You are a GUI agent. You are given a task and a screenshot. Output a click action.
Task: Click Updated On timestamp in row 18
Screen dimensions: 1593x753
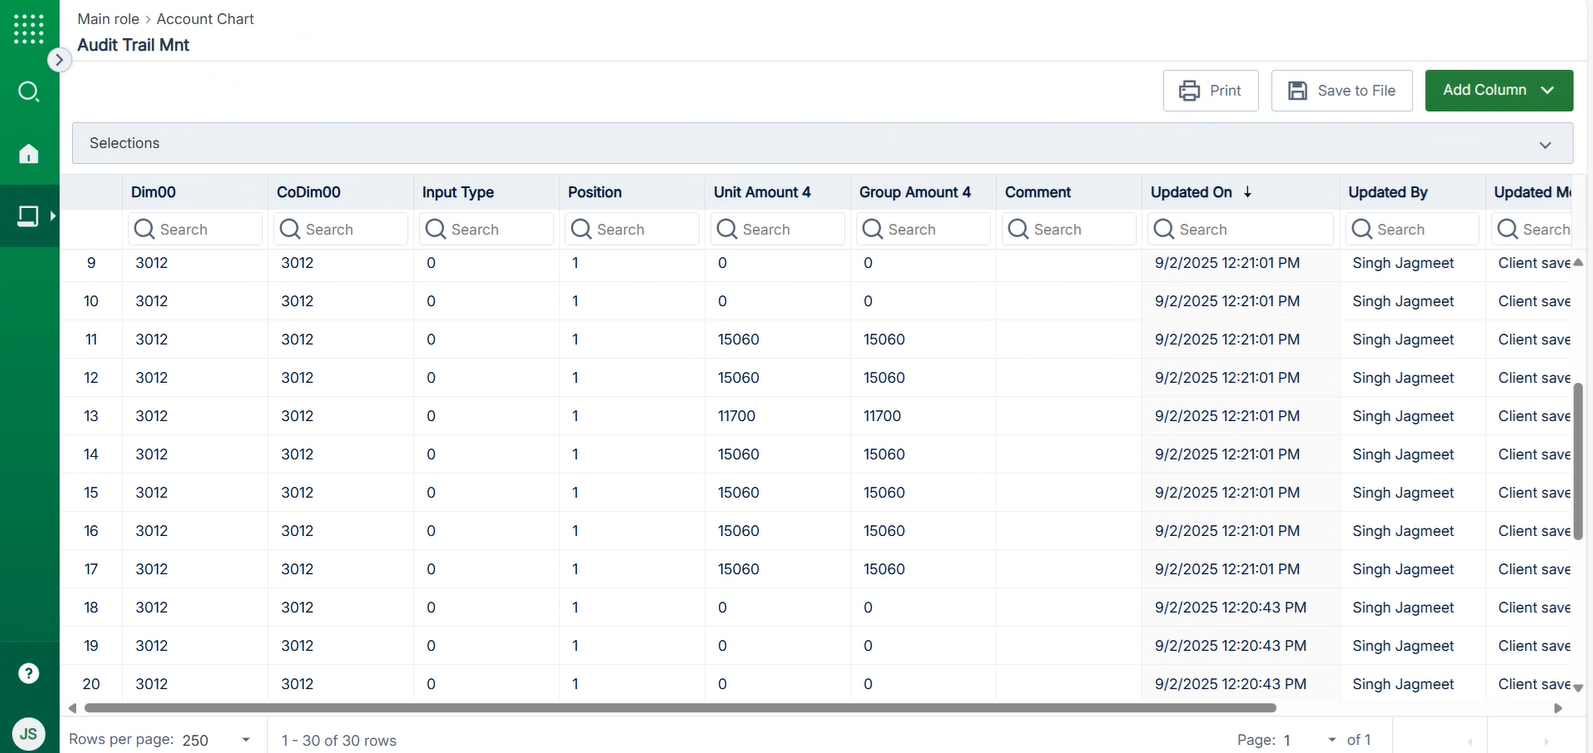1230,608
